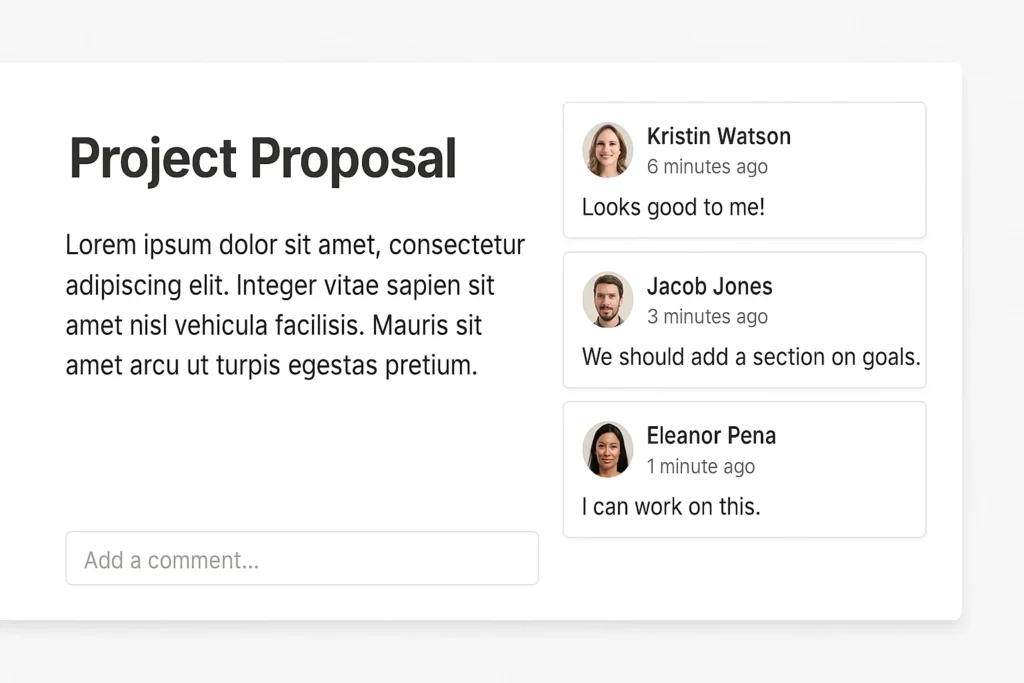The width and height of the screenshot is (1024, 683).
Task: Click Jacob Jones's profile avatar
Action: click(x=608, y=300)
